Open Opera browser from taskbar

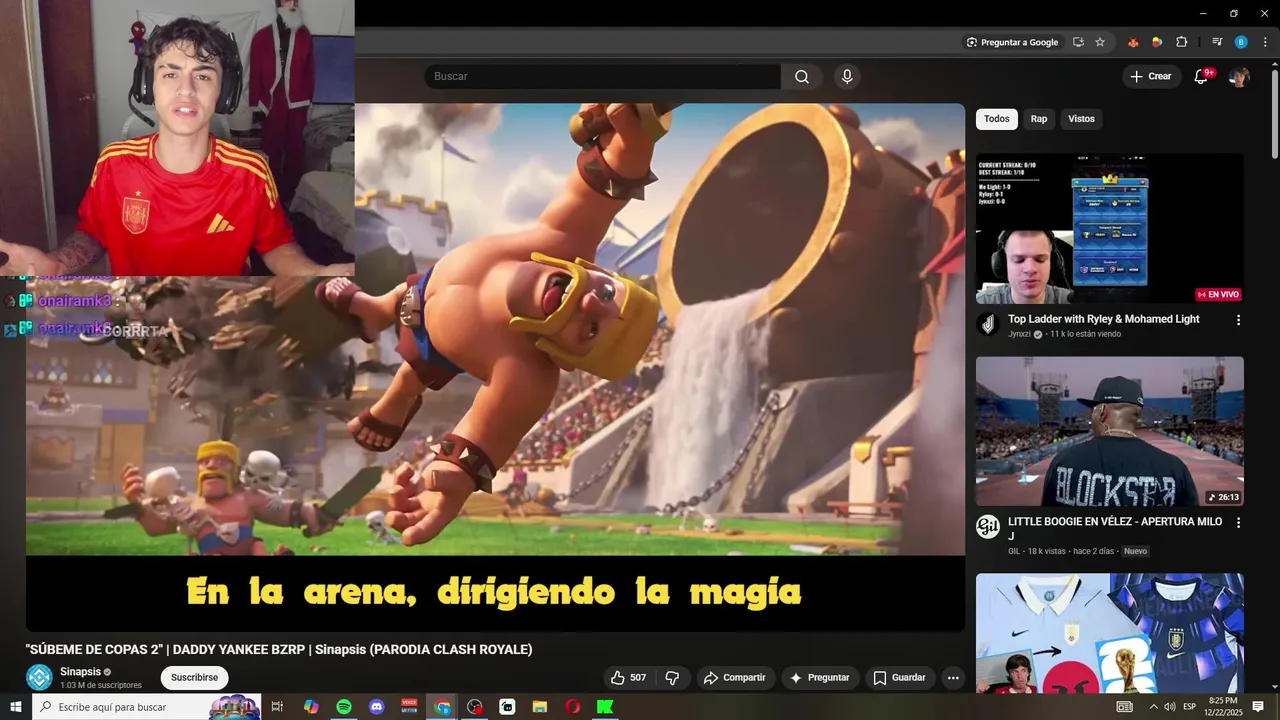(572, 707)
